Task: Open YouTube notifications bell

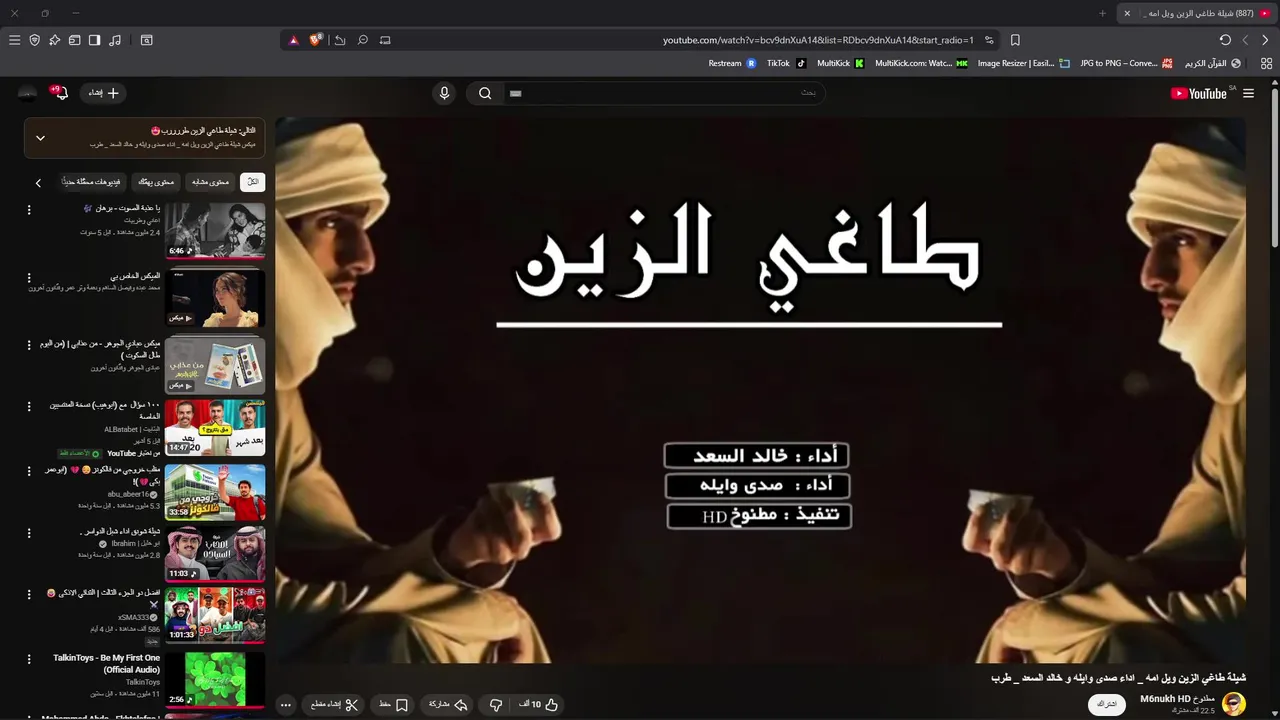Action: point(60,93)
